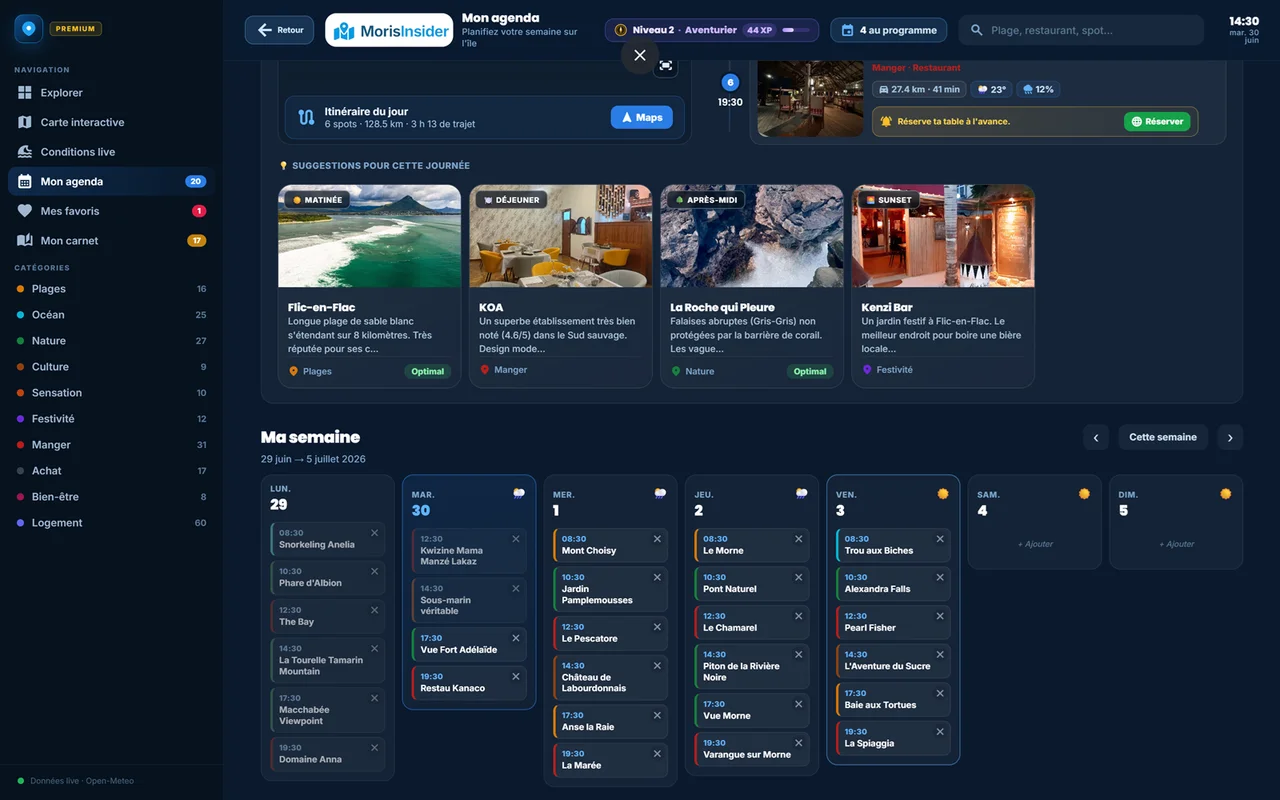Remove Mont Choisy from Wednesday schedule
This screenshot has height=800, width=1280.
657,539
